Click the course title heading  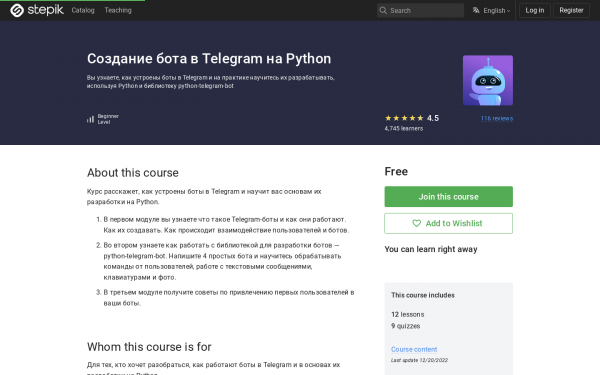[x=209, y=59]
